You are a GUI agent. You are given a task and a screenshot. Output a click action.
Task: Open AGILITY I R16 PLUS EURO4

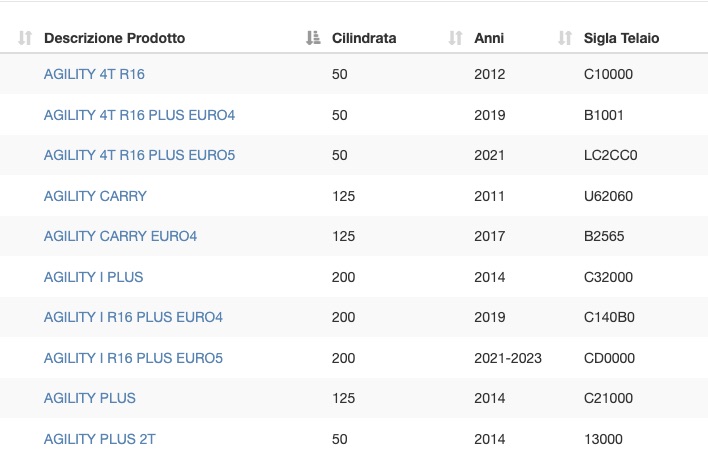[133, 317]
